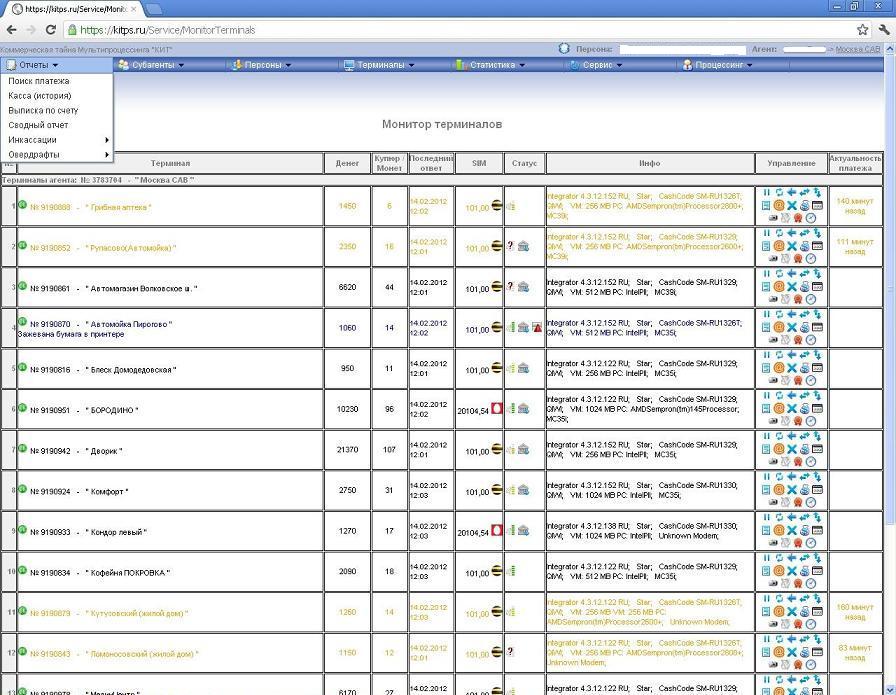
Task: Switch to the kitps.ru browser tab
Action: [x=73, y=9]
